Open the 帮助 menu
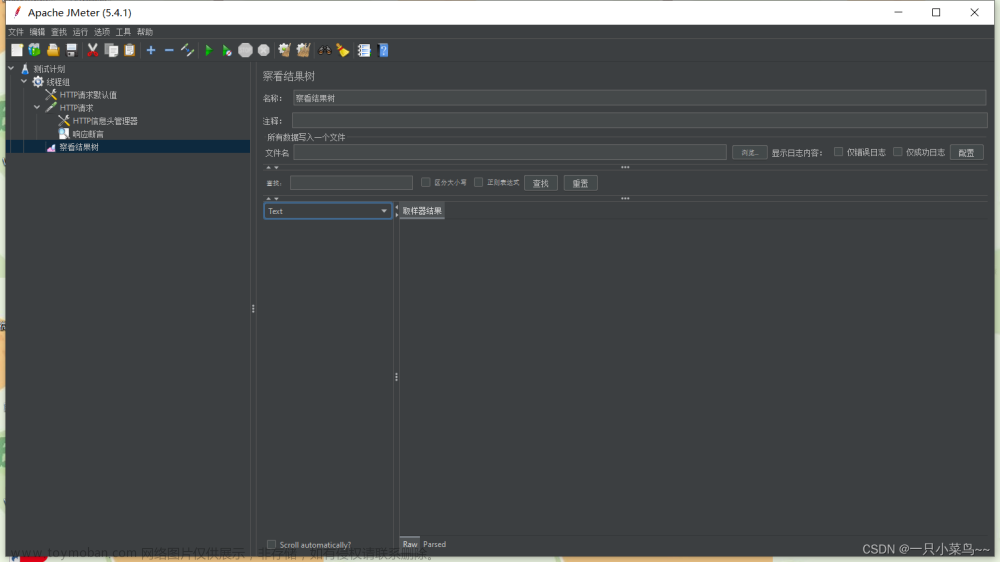Viewport: 1000px width, 562px height. [x=145, y=32]
